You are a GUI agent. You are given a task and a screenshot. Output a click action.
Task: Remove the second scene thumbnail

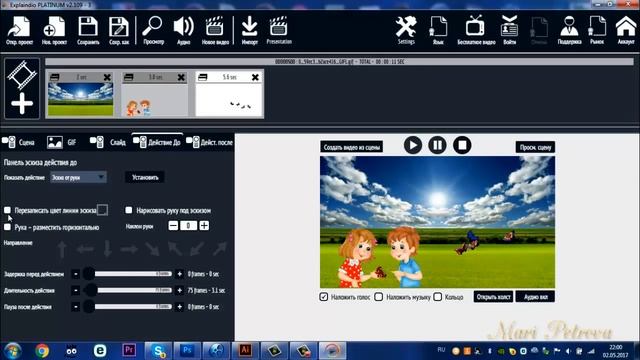(181, 77)
